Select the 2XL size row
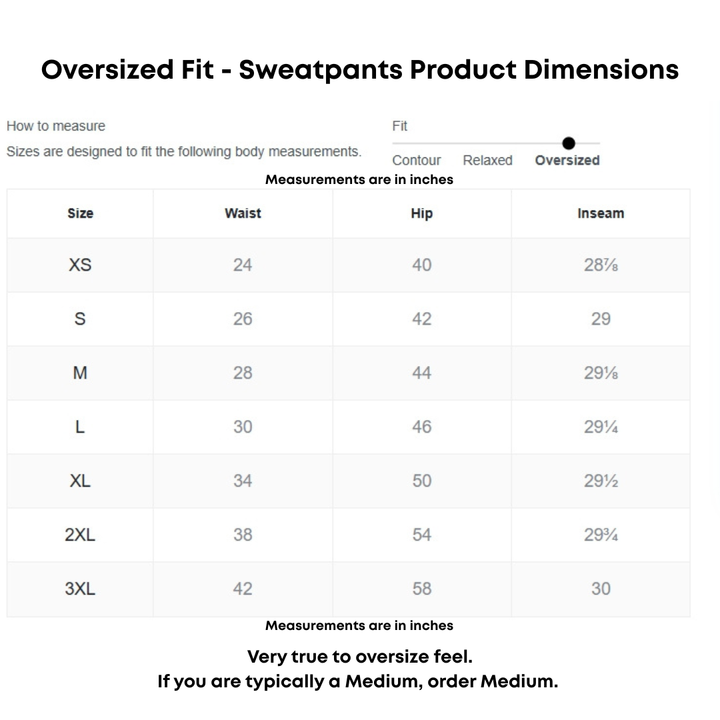This screenshot has width=720, height=720. (80, 535)
